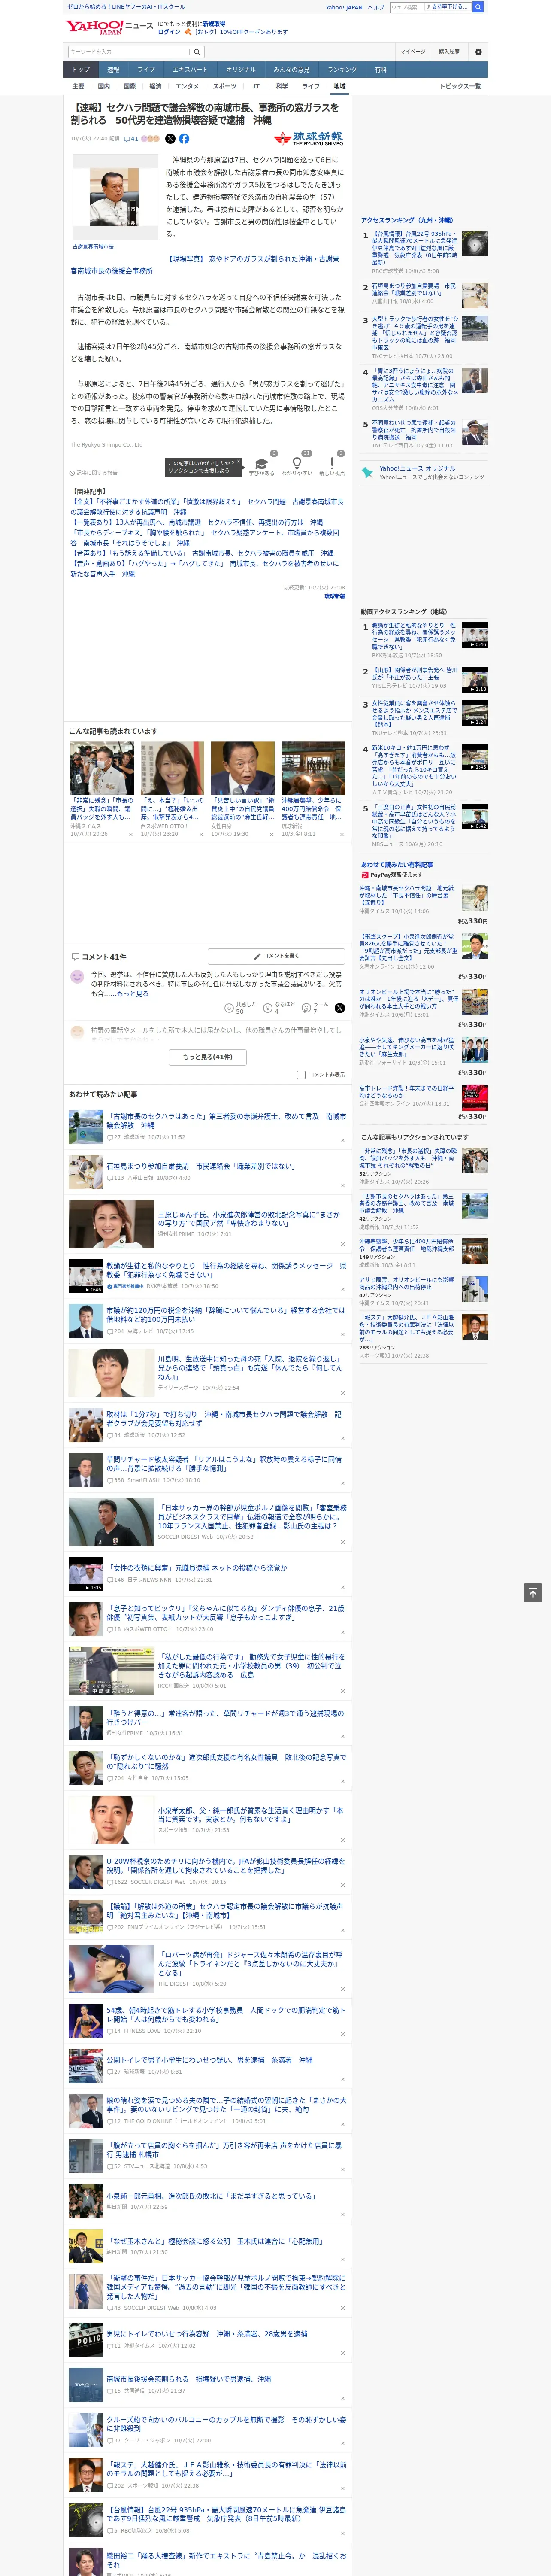This screenshot has width=551, height=2576.
Task: Select the トップ navigation tab
Action: [x=81, y=70]
